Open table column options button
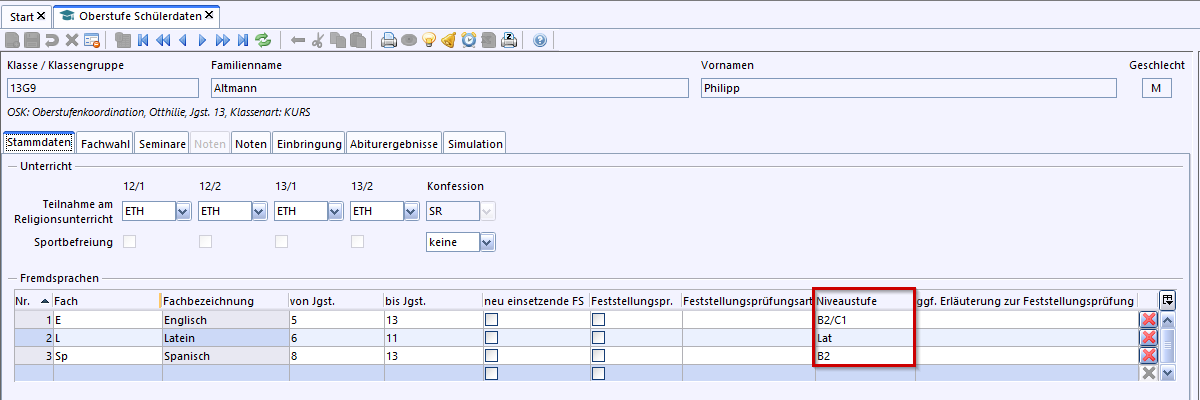Image resolution: width=1200 pixels, height=400 pixels. pyautogui.click(x=1167, y=300)
